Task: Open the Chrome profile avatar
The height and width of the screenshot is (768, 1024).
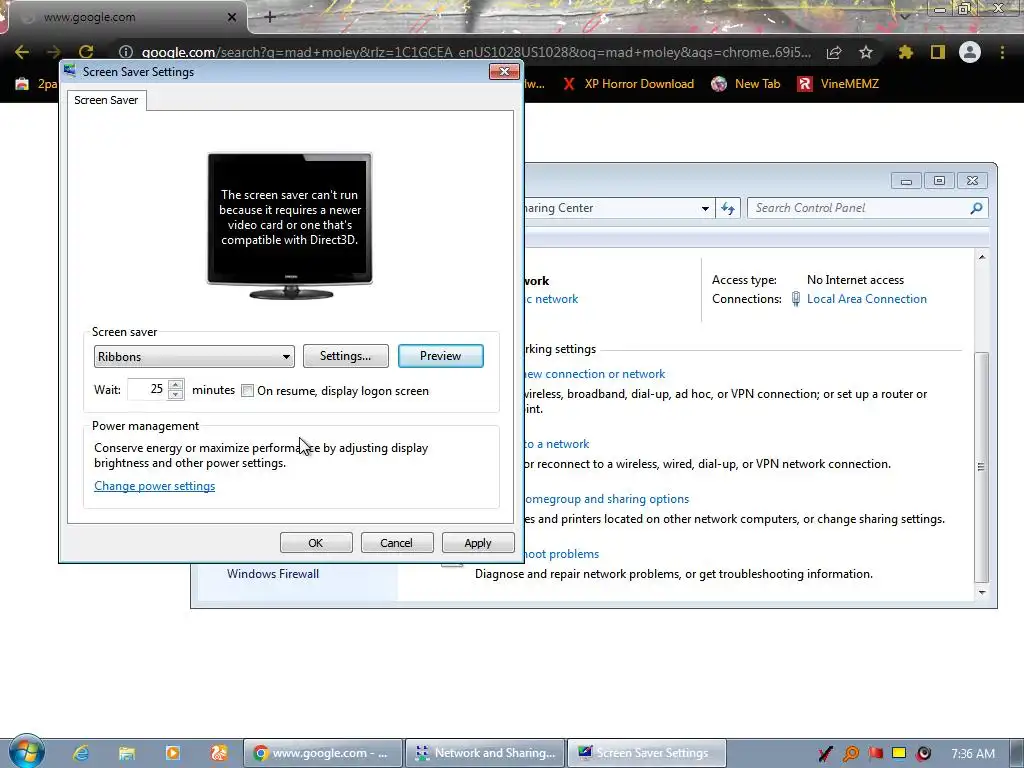Action: pyautogui.click(x=970, y=52)
